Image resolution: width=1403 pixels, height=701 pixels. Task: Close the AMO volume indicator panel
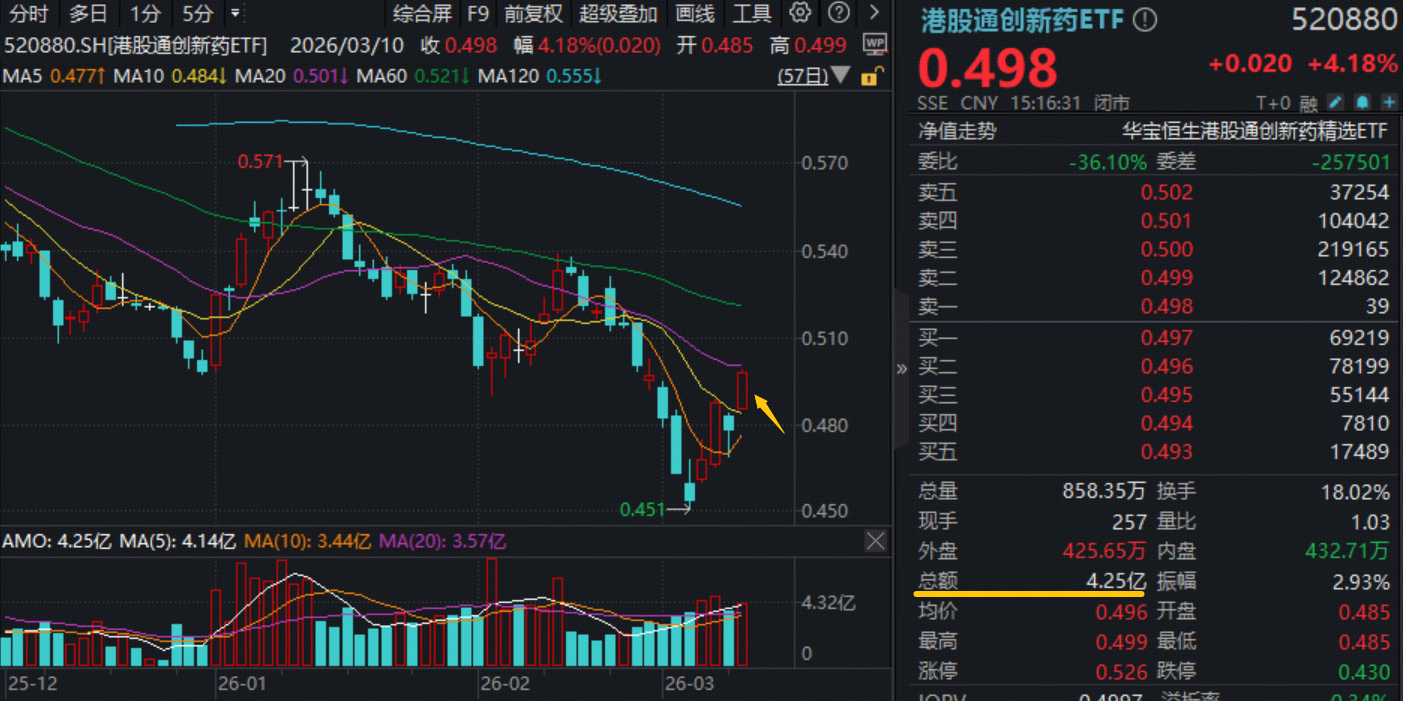875,541
